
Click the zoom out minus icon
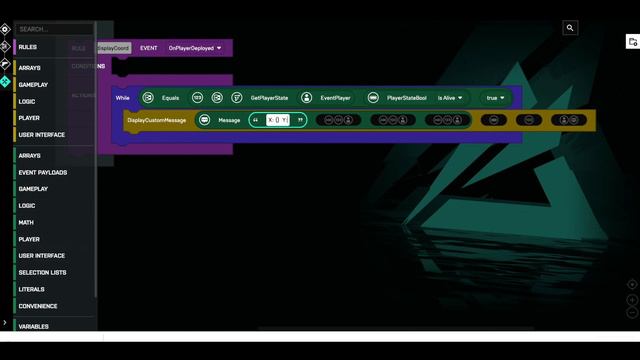click(x=632, y=313)
